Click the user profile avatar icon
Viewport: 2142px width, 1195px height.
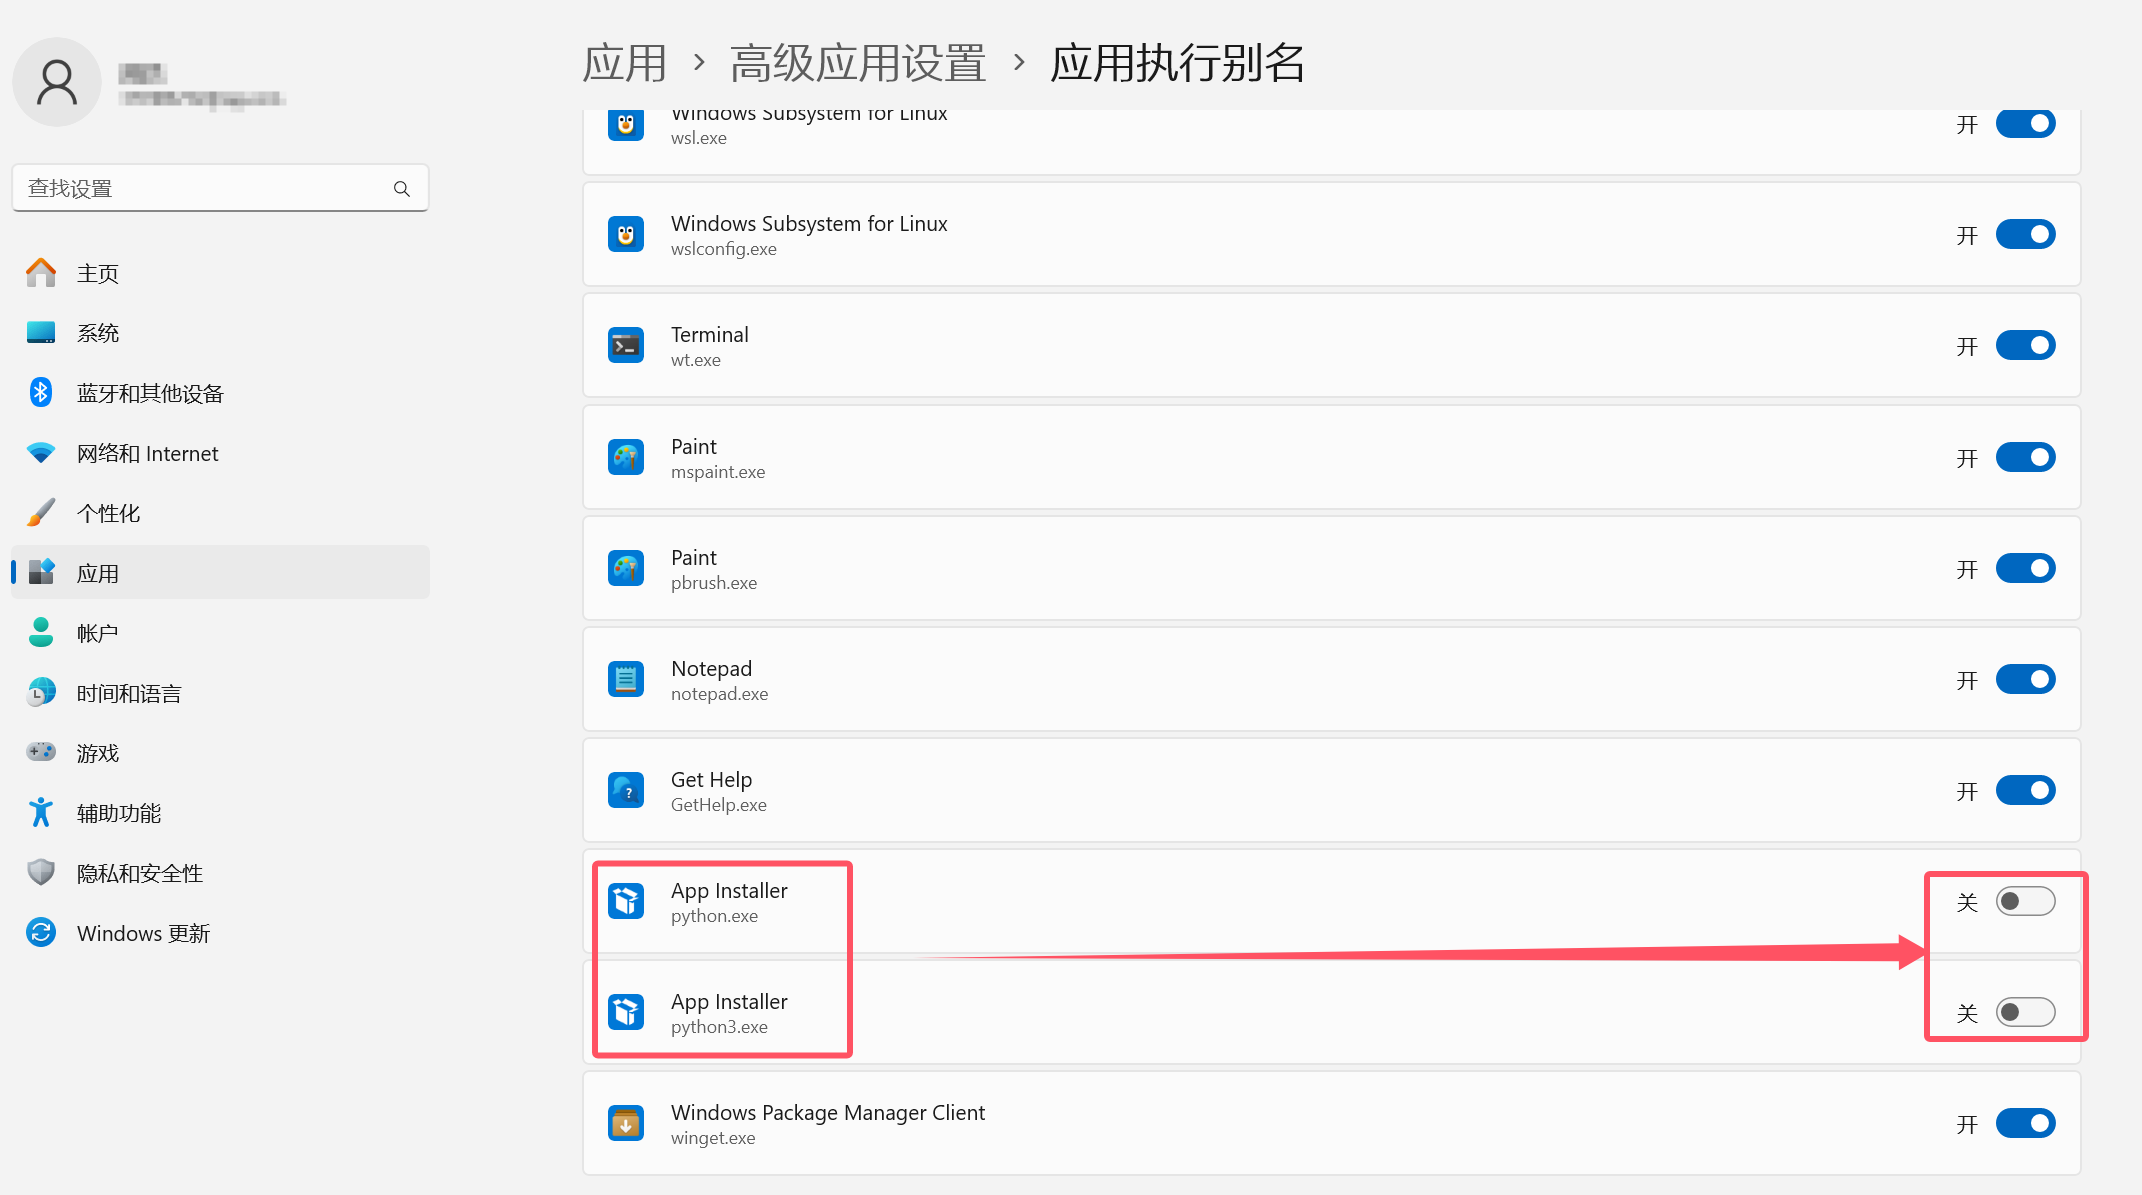click(57, 82)
